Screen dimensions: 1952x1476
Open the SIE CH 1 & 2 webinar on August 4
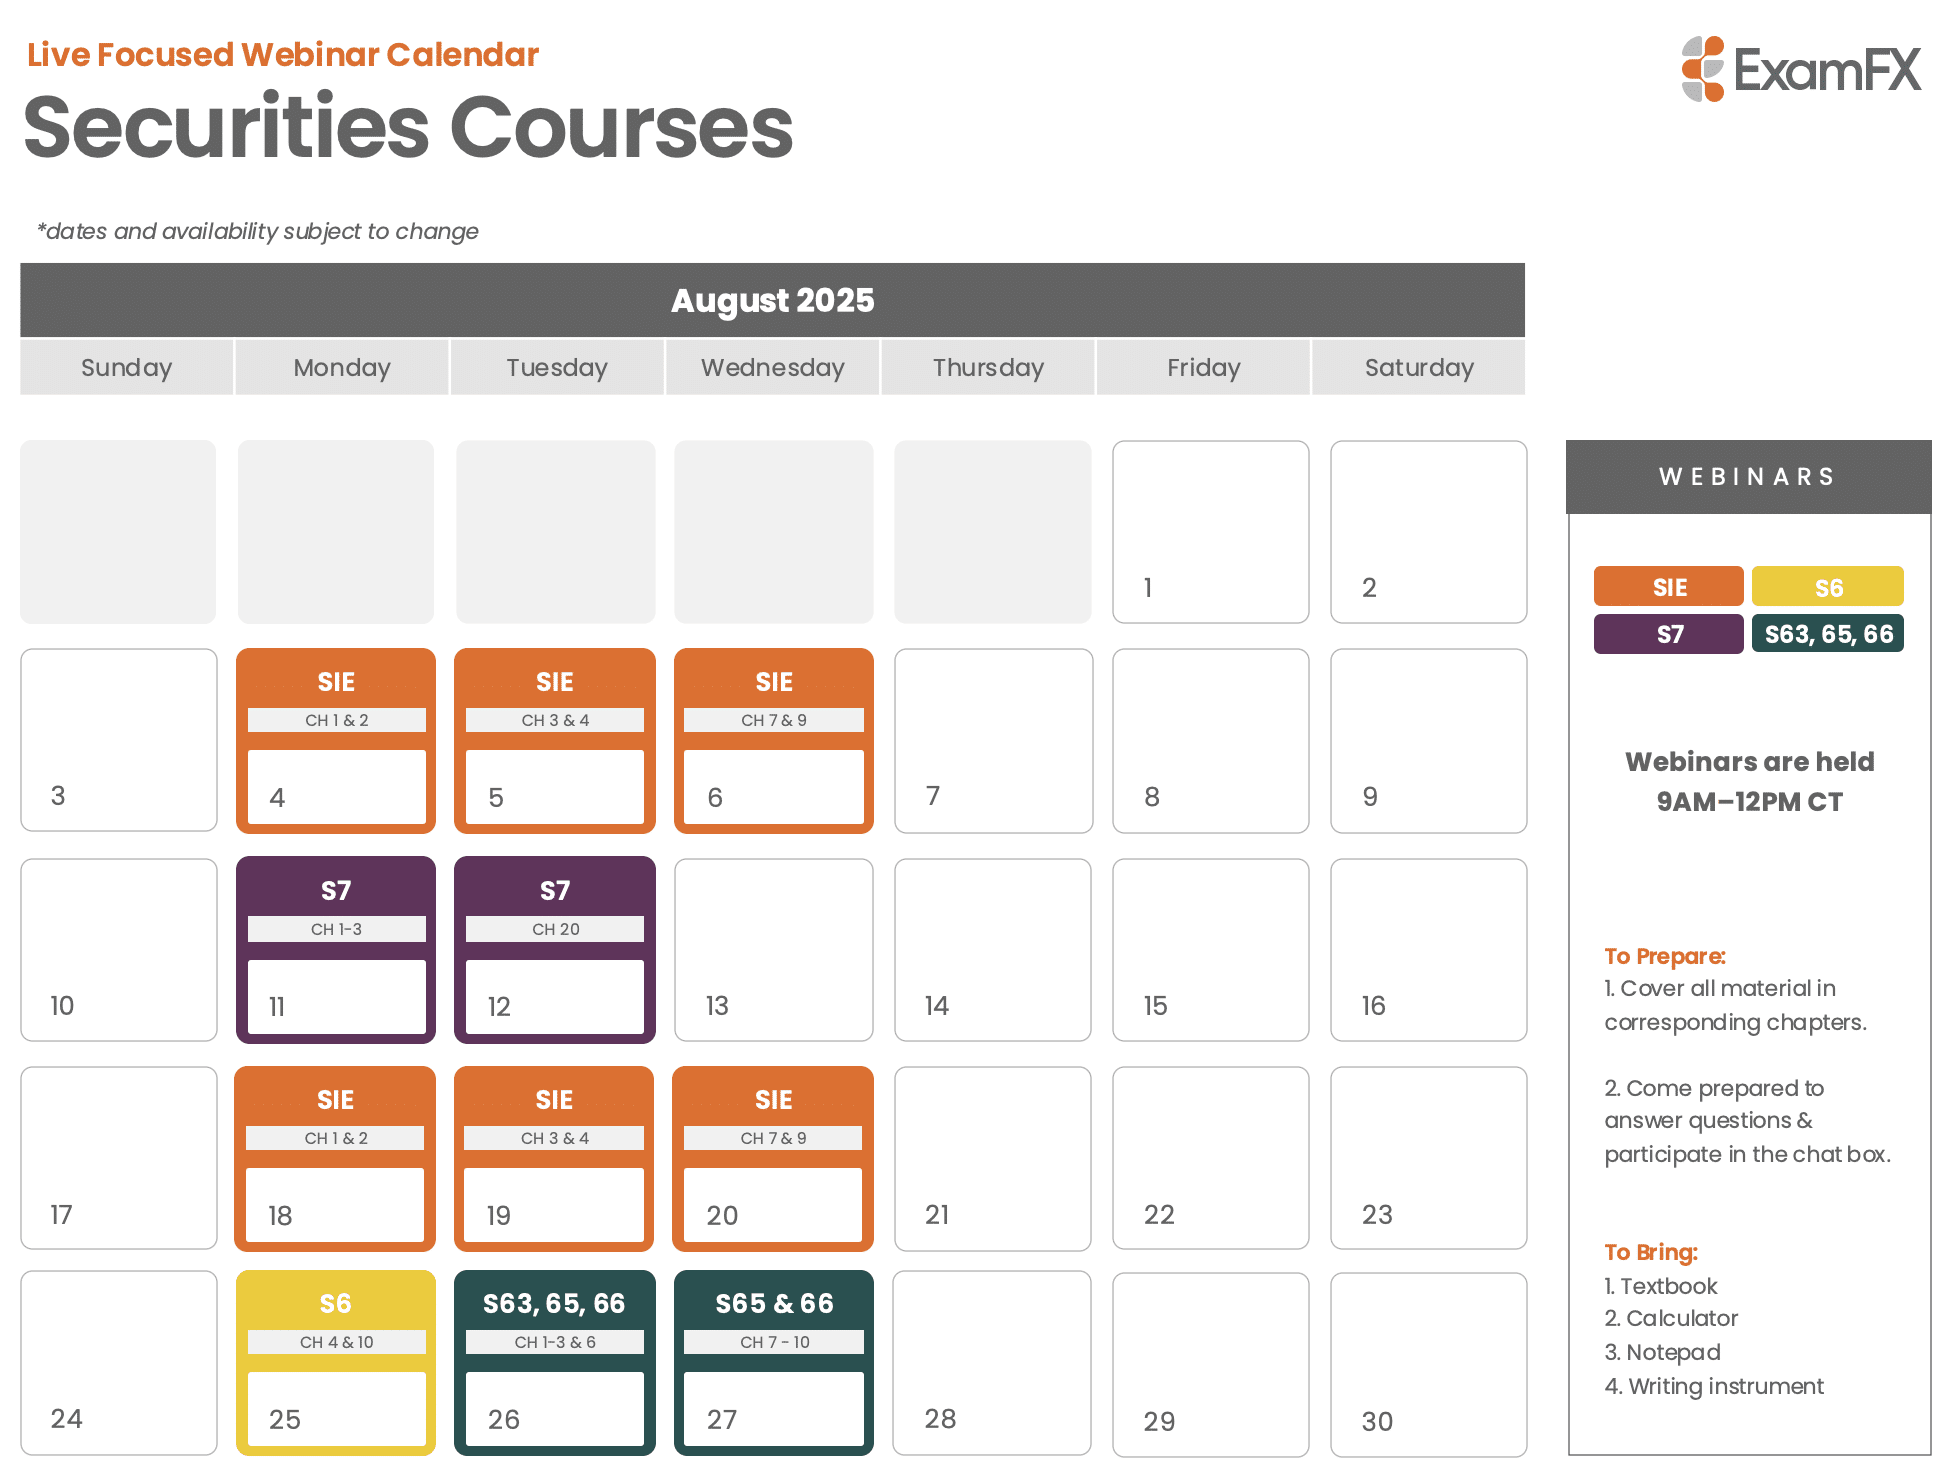point(336,741)
